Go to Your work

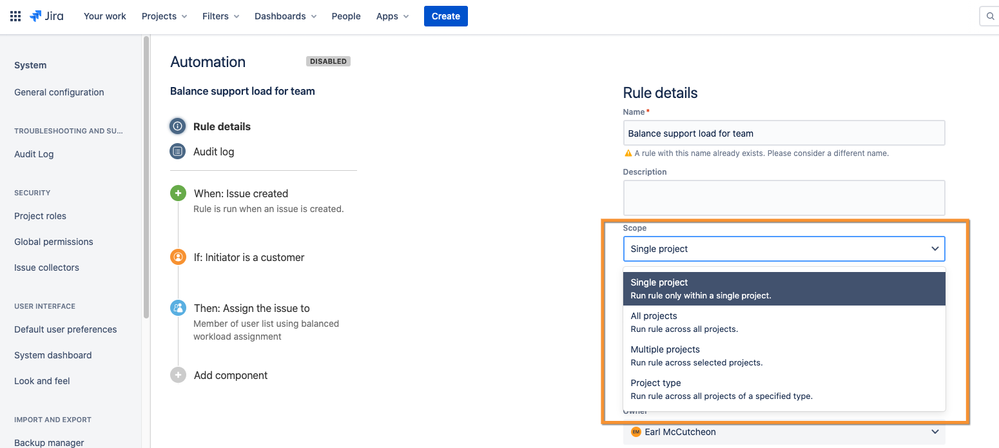pos(105,17)
